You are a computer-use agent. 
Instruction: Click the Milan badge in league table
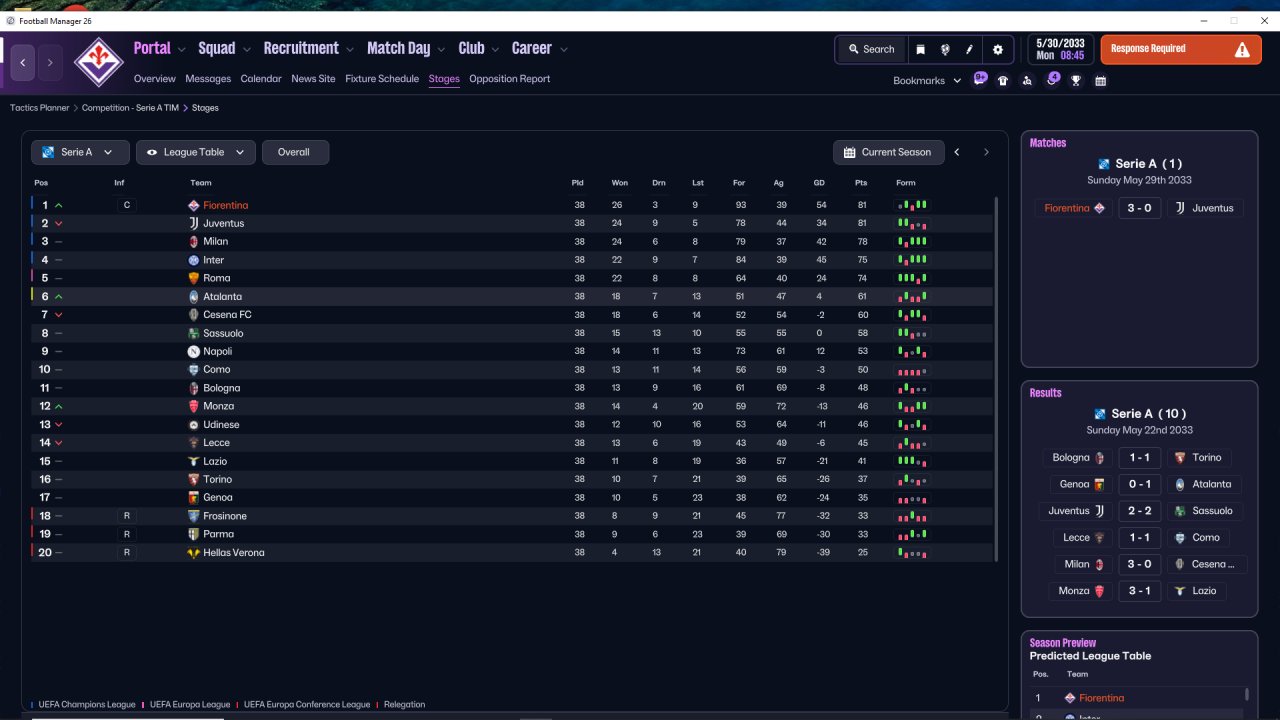pyautogui.click(x=194, y=241)
